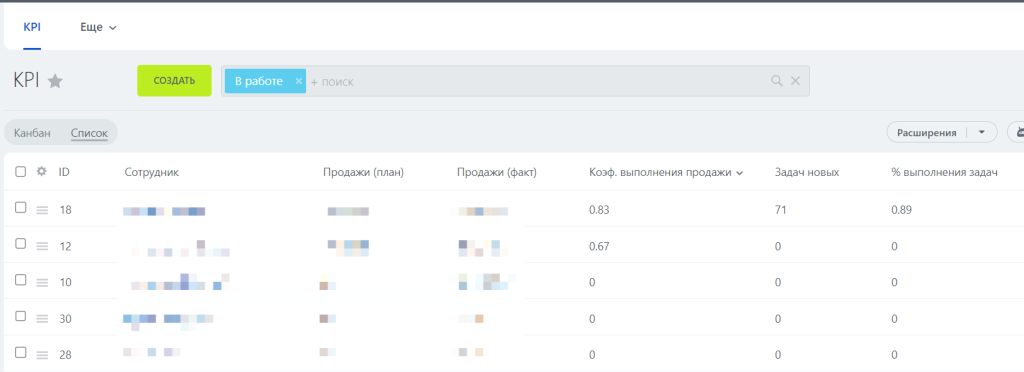Switch to Канбан view
The image size is (1024, 372).
(32, 132)
